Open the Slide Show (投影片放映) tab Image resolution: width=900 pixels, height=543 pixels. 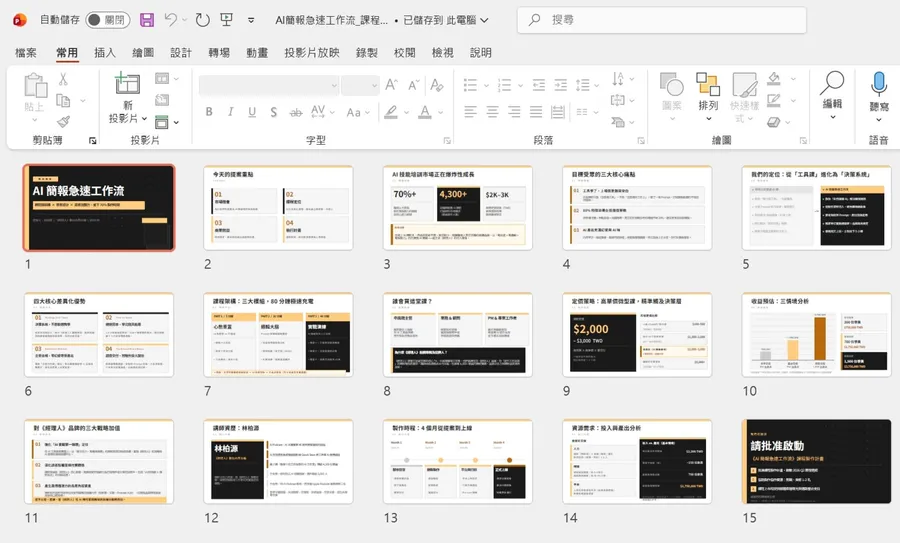tap(311, 53)
